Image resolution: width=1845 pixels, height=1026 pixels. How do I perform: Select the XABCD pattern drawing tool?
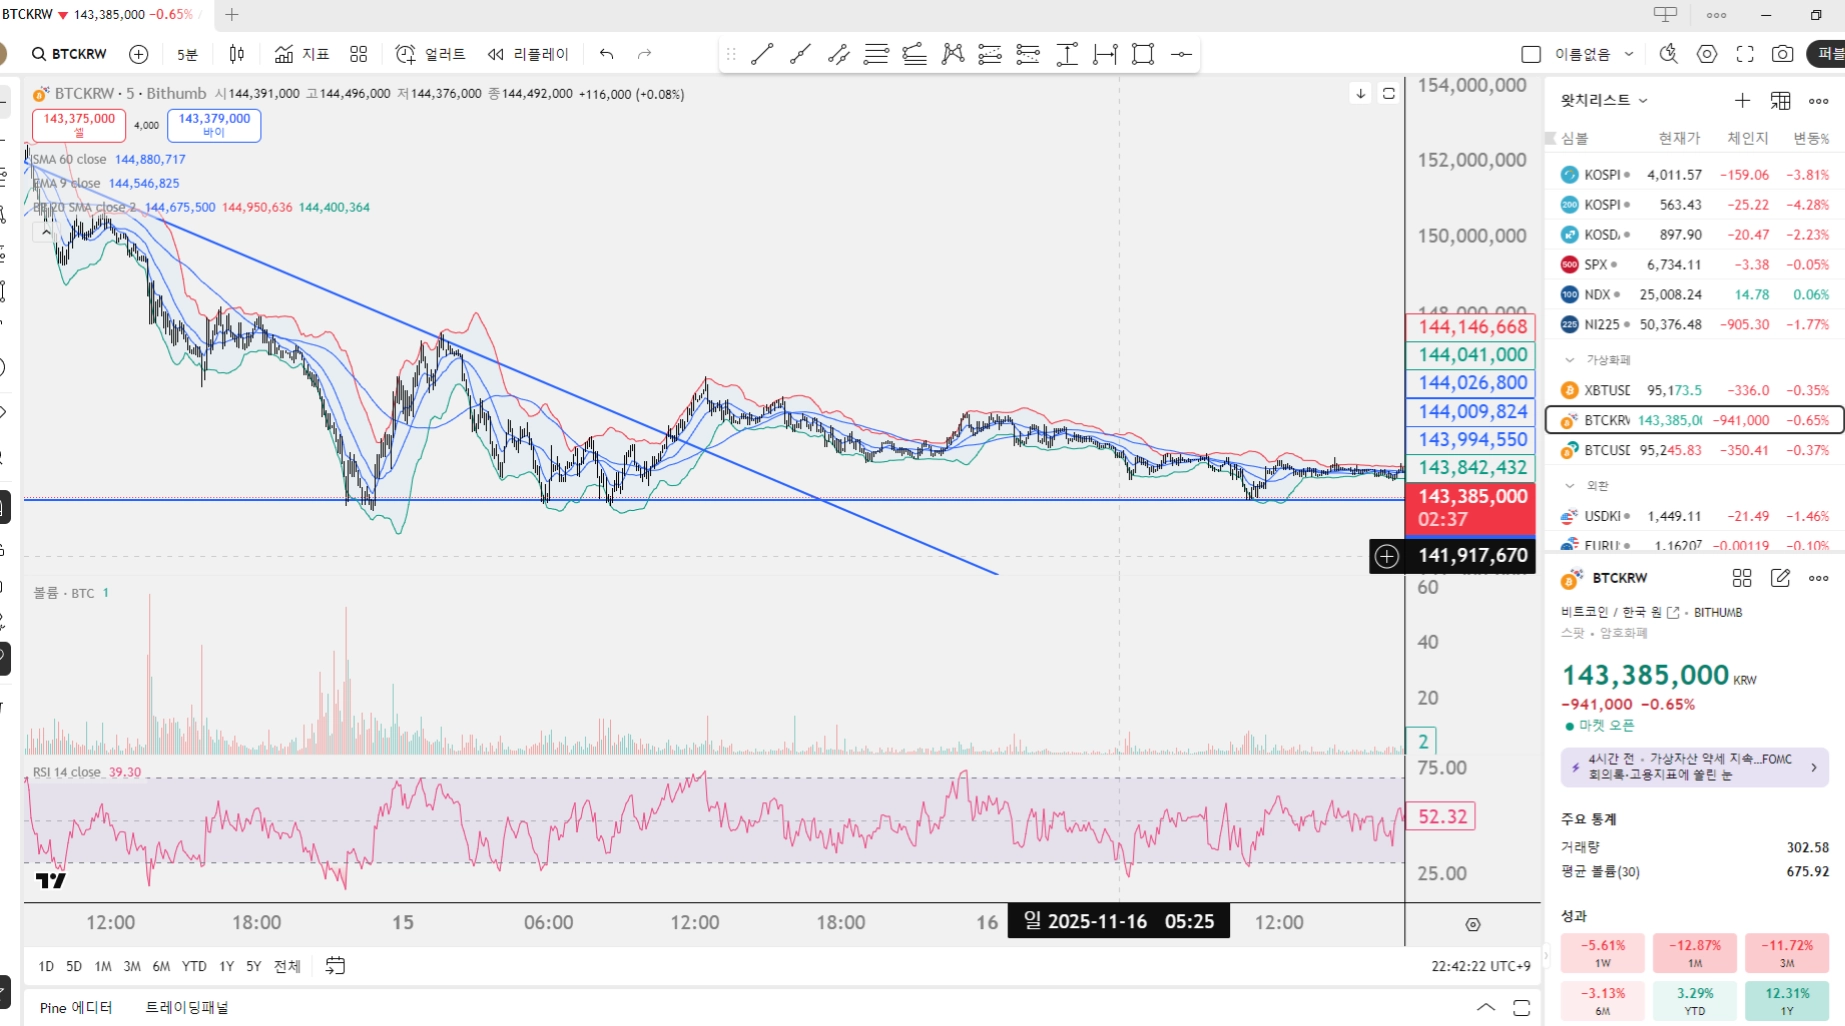click(953, 54)
